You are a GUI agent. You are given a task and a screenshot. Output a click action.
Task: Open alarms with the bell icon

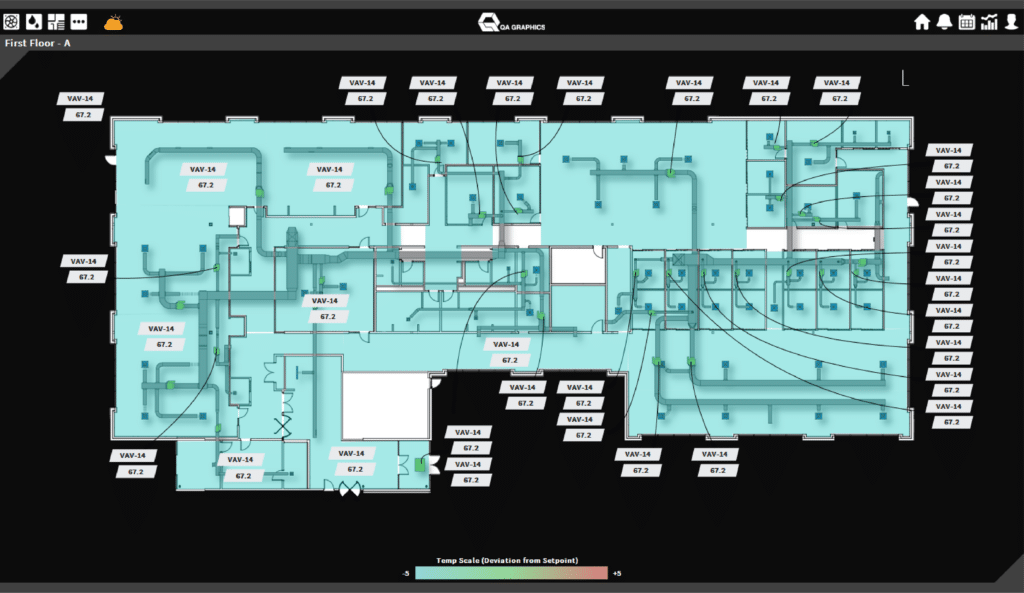click(x=944, y=22)
